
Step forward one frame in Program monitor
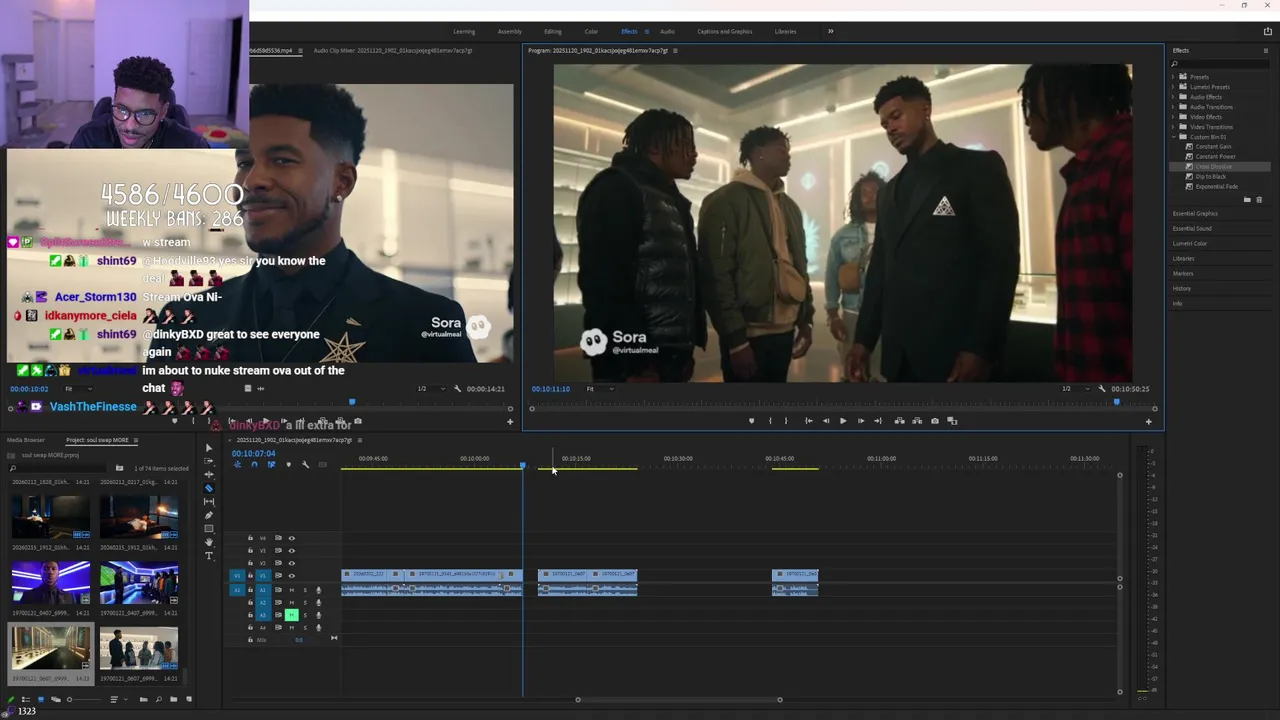tap(861, 421)
